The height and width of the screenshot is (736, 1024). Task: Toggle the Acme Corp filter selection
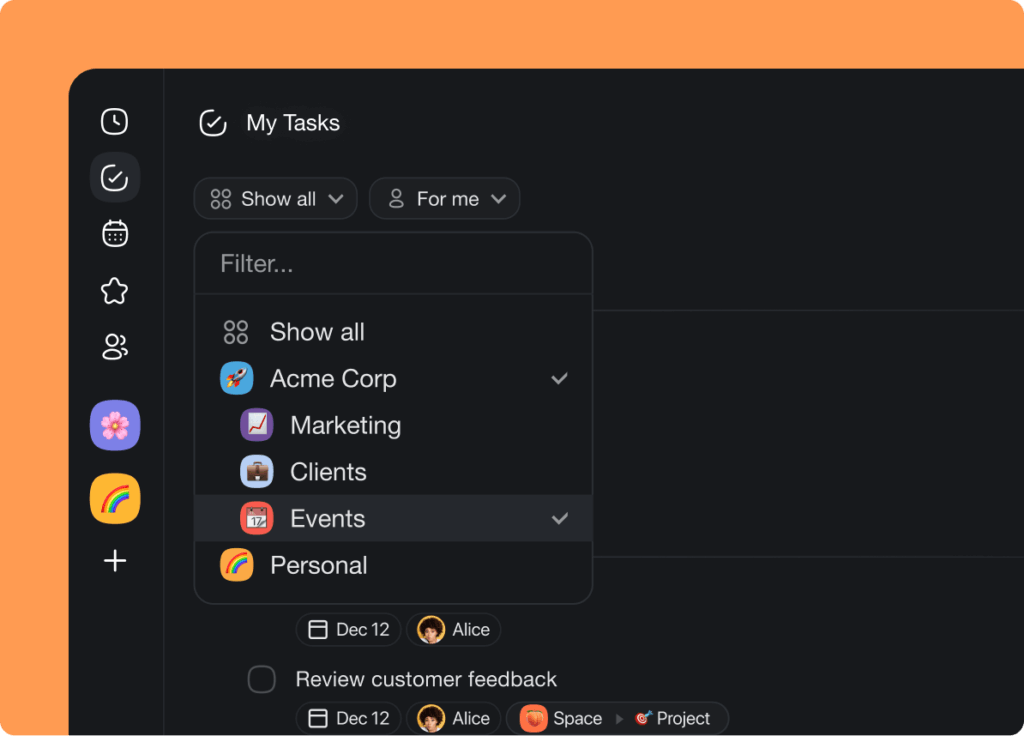(333, 378)
